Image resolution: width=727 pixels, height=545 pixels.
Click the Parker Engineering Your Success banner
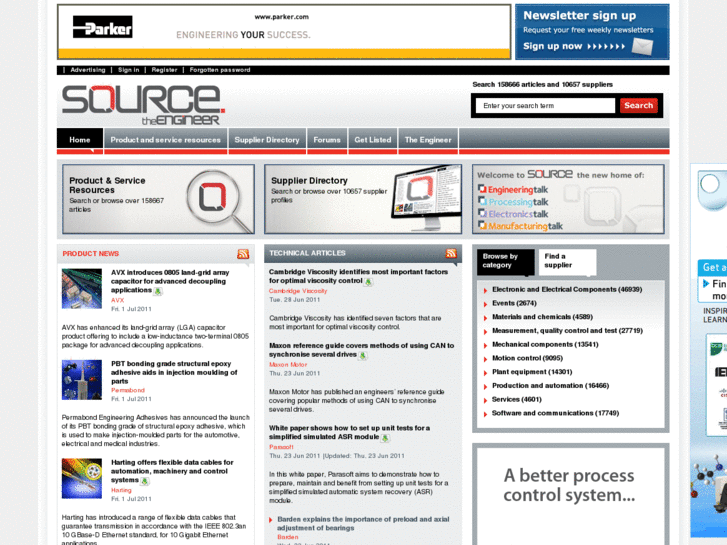coord(284,32)
